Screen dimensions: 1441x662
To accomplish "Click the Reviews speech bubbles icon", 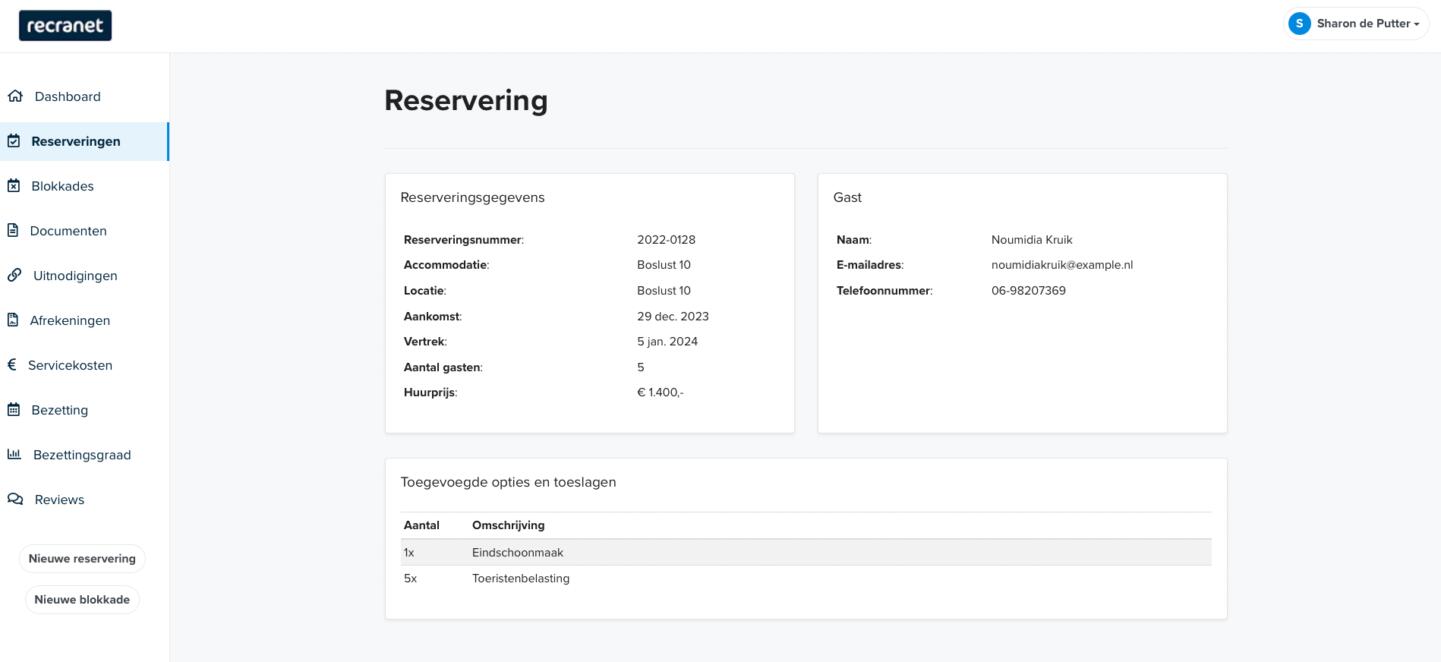I will click(x=14, y=500).
